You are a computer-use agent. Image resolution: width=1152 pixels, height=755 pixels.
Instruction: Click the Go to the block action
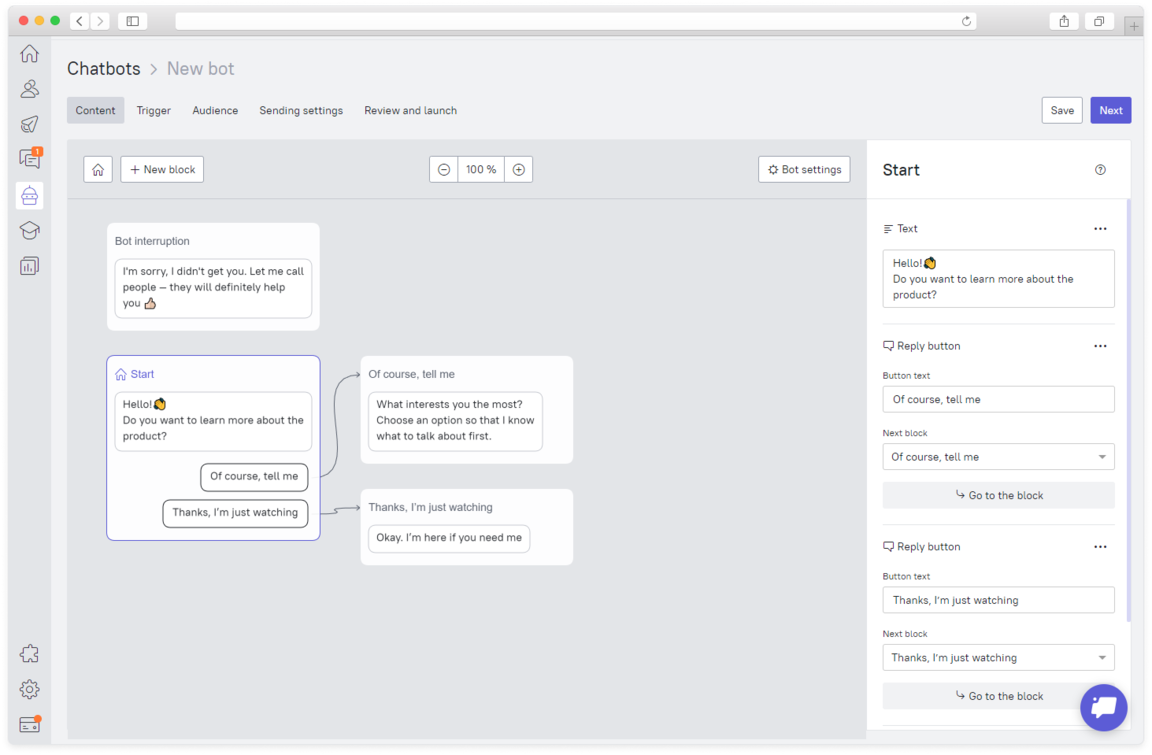tap(998, 495)
